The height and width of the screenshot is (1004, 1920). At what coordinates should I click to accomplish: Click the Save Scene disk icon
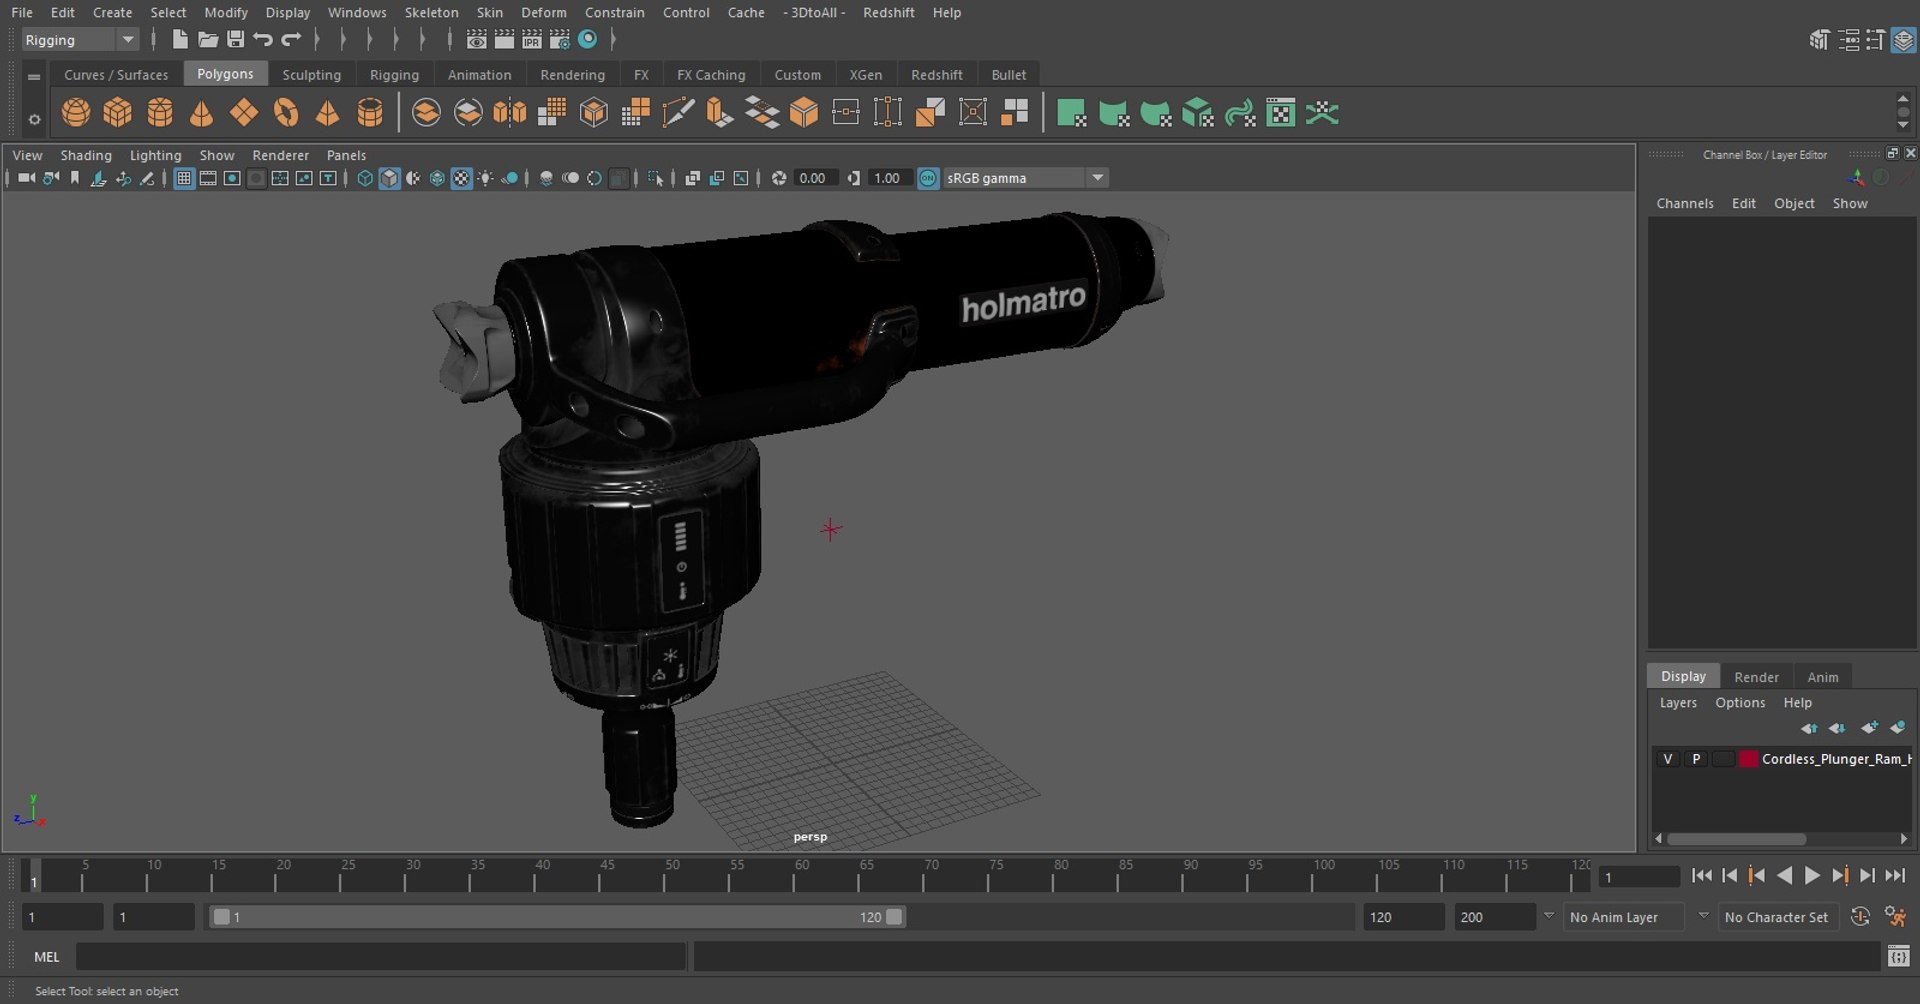tap(236, 40)
